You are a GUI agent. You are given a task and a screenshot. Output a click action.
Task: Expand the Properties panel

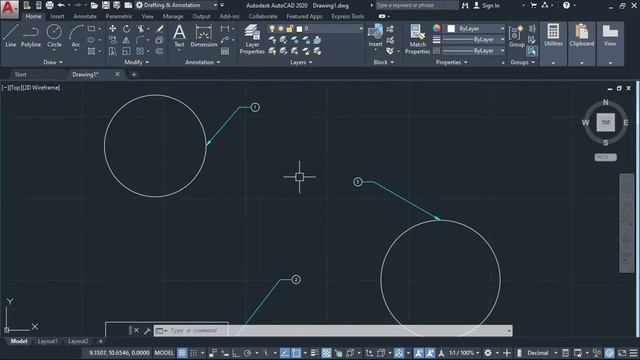[x=451, y=62]
